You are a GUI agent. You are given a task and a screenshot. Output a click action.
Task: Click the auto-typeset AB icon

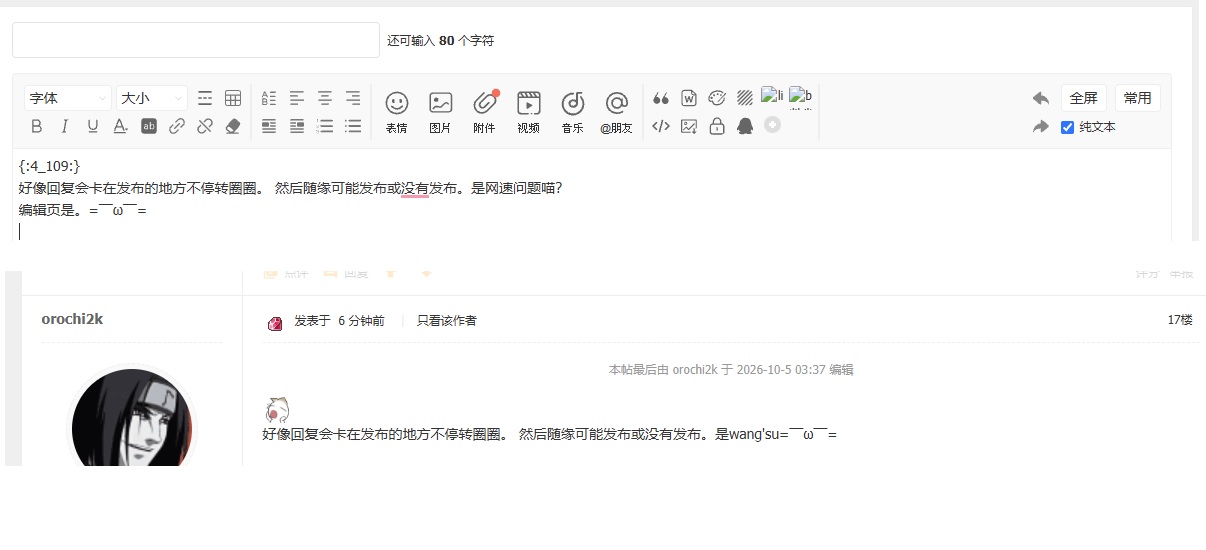click(x=268, y=98)
